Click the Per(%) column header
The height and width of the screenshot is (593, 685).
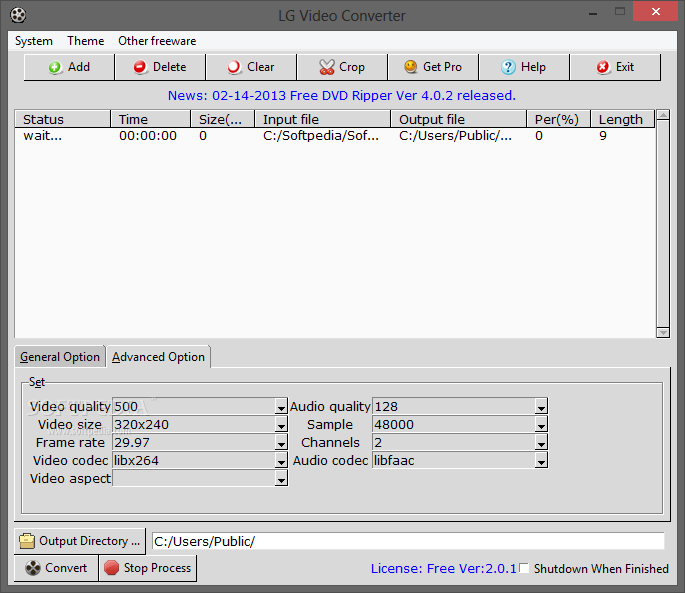(558, 119)
